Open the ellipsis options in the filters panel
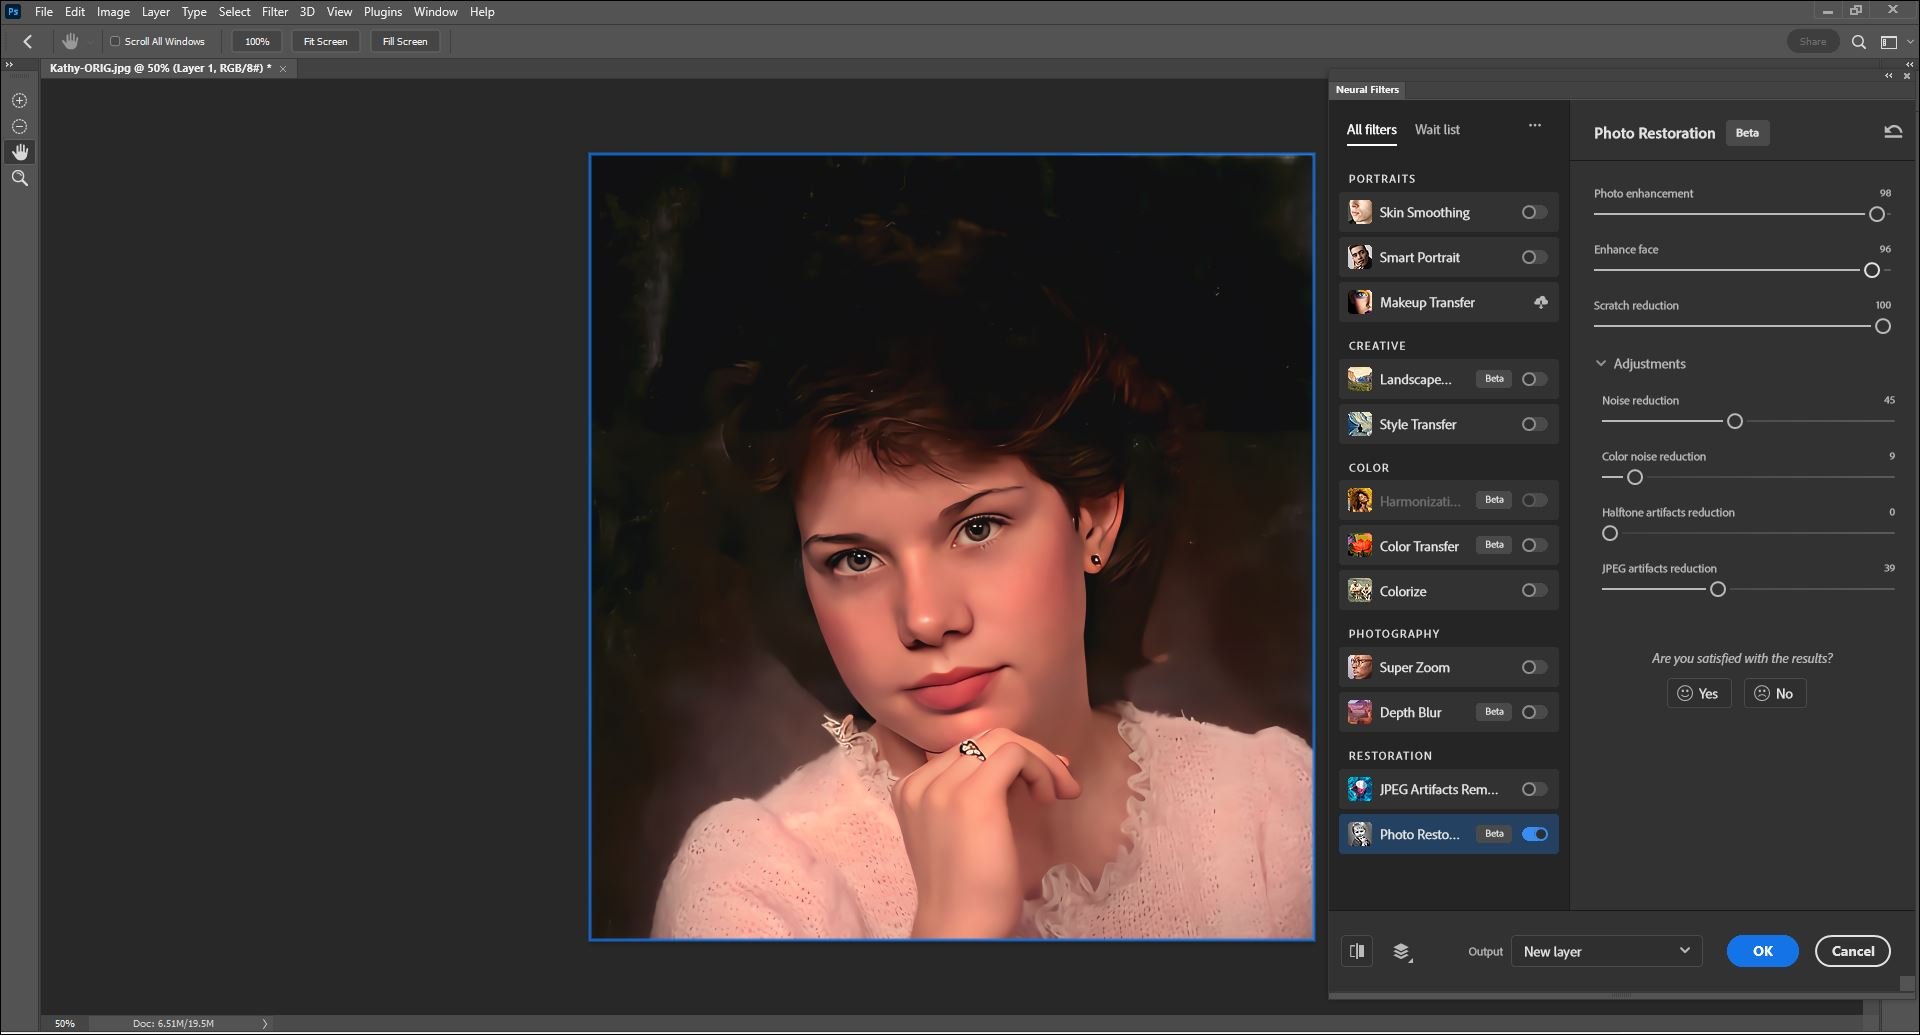The height and width of the screenshot is (1035, 1920). pos(1535,125)
